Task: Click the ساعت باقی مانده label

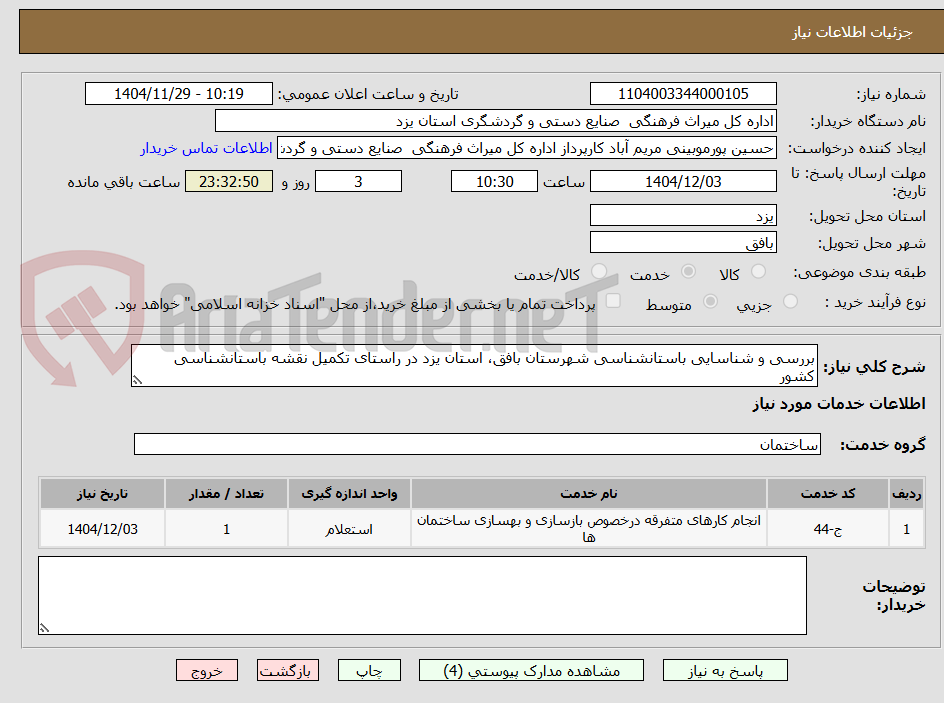Action: pos(123,182)
